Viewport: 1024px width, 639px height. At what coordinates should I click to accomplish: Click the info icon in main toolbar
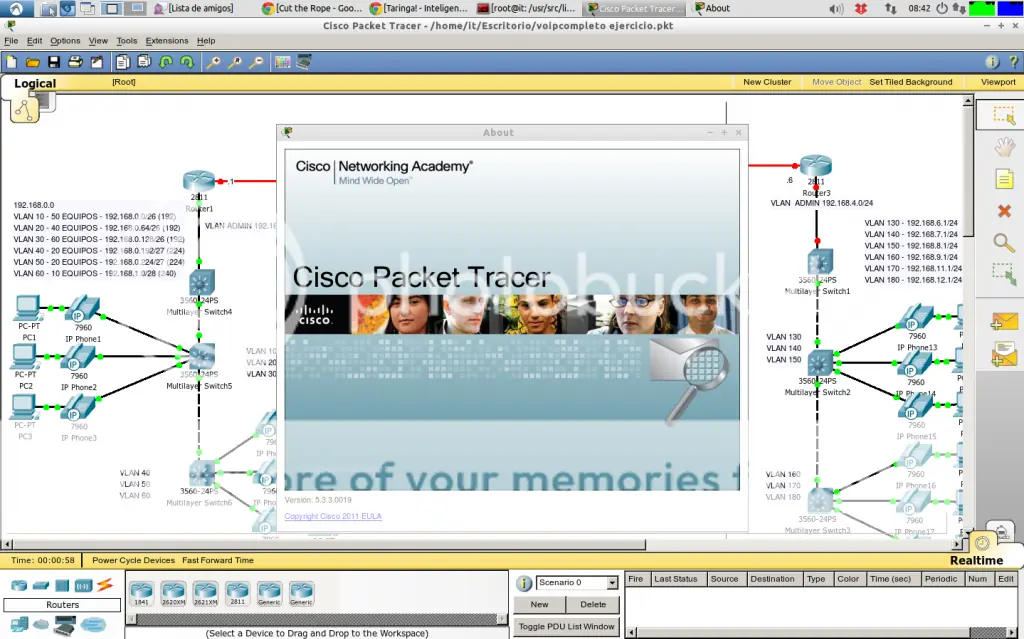click(x=992, y=62)
